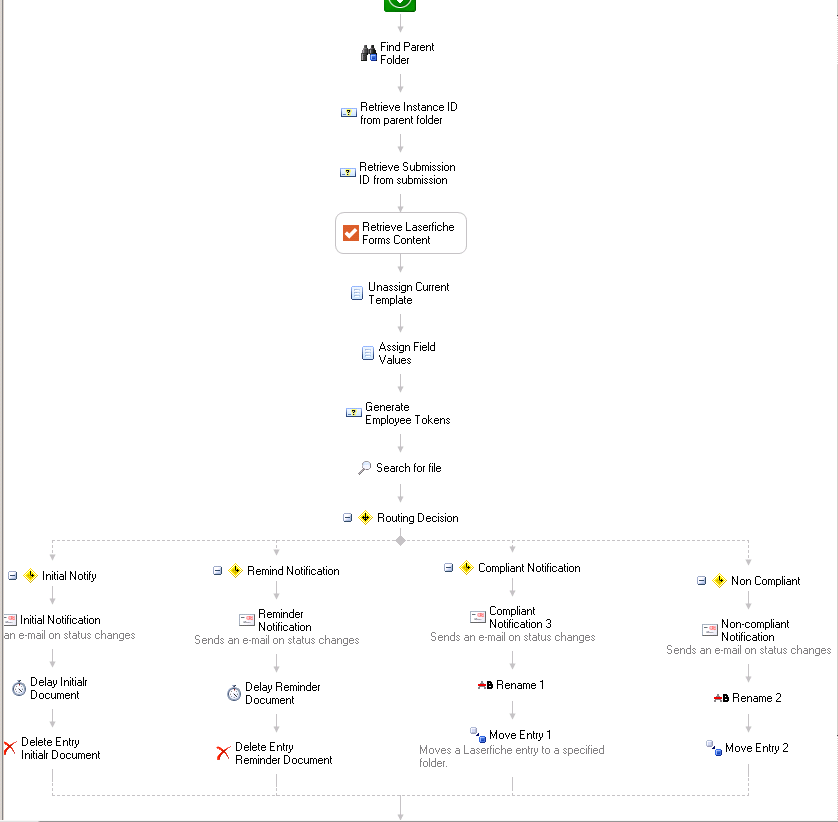Select the orange checkmark Retrieve Laserfiche Forms icon
This screenshot has width=838, height=822.
(x=351, y=233)
